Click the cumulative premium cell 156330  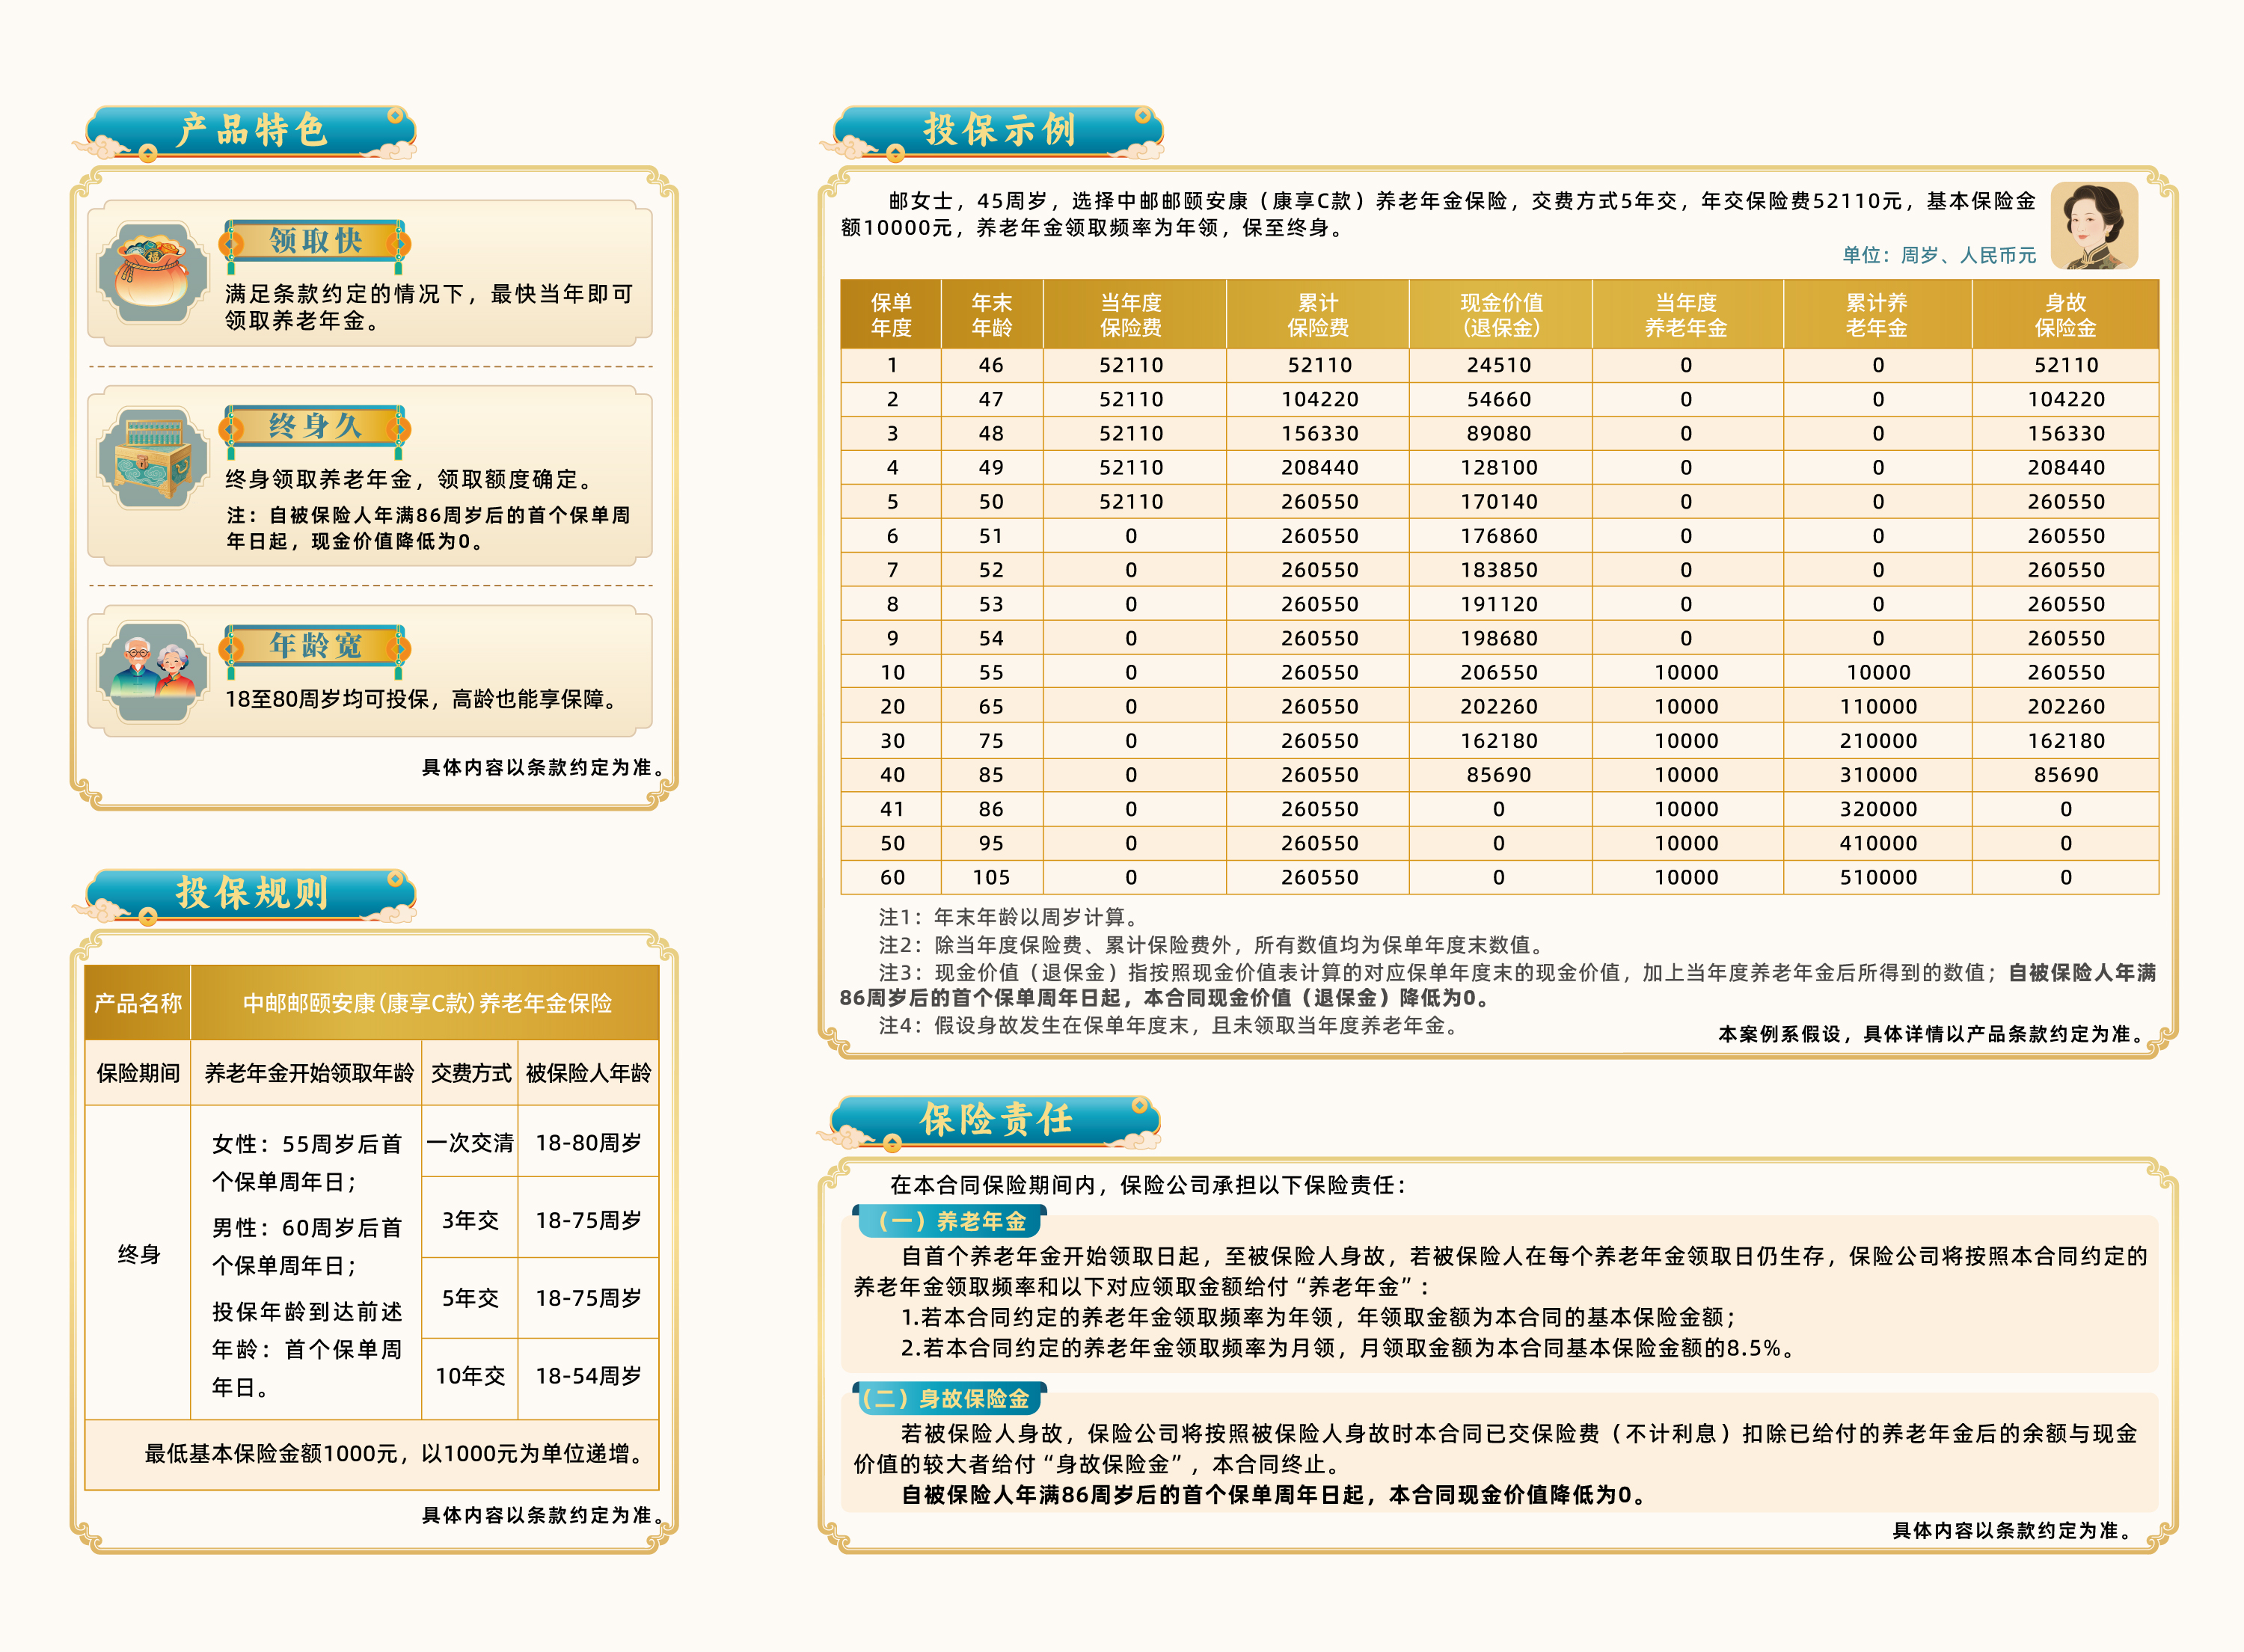[x=1319, y=433]
